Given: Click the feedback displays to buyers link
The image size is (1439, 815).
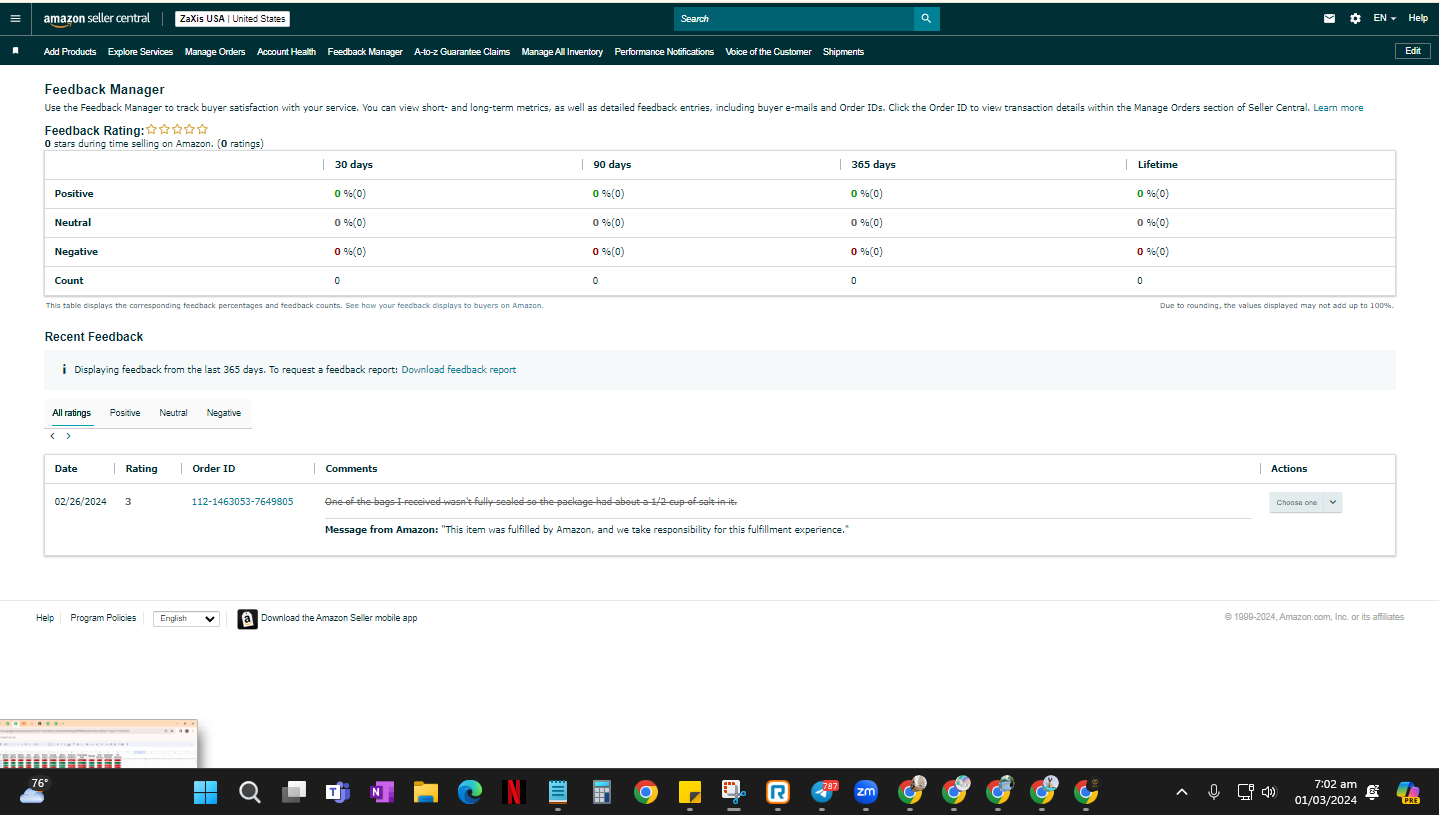Looking at the screenshot, I should pos(444,306).
